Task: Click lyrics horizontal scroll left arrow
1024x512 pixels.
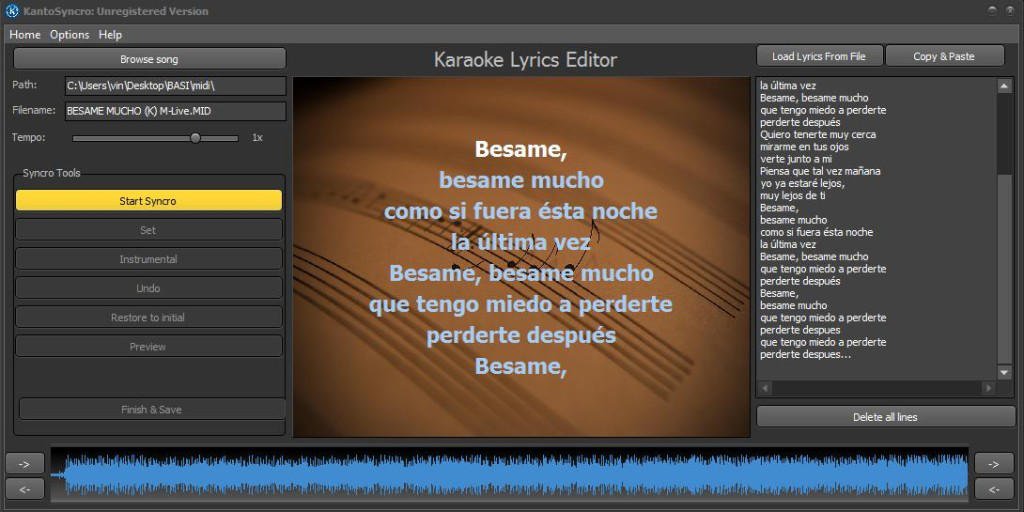Action: click(x=764, y=388)
